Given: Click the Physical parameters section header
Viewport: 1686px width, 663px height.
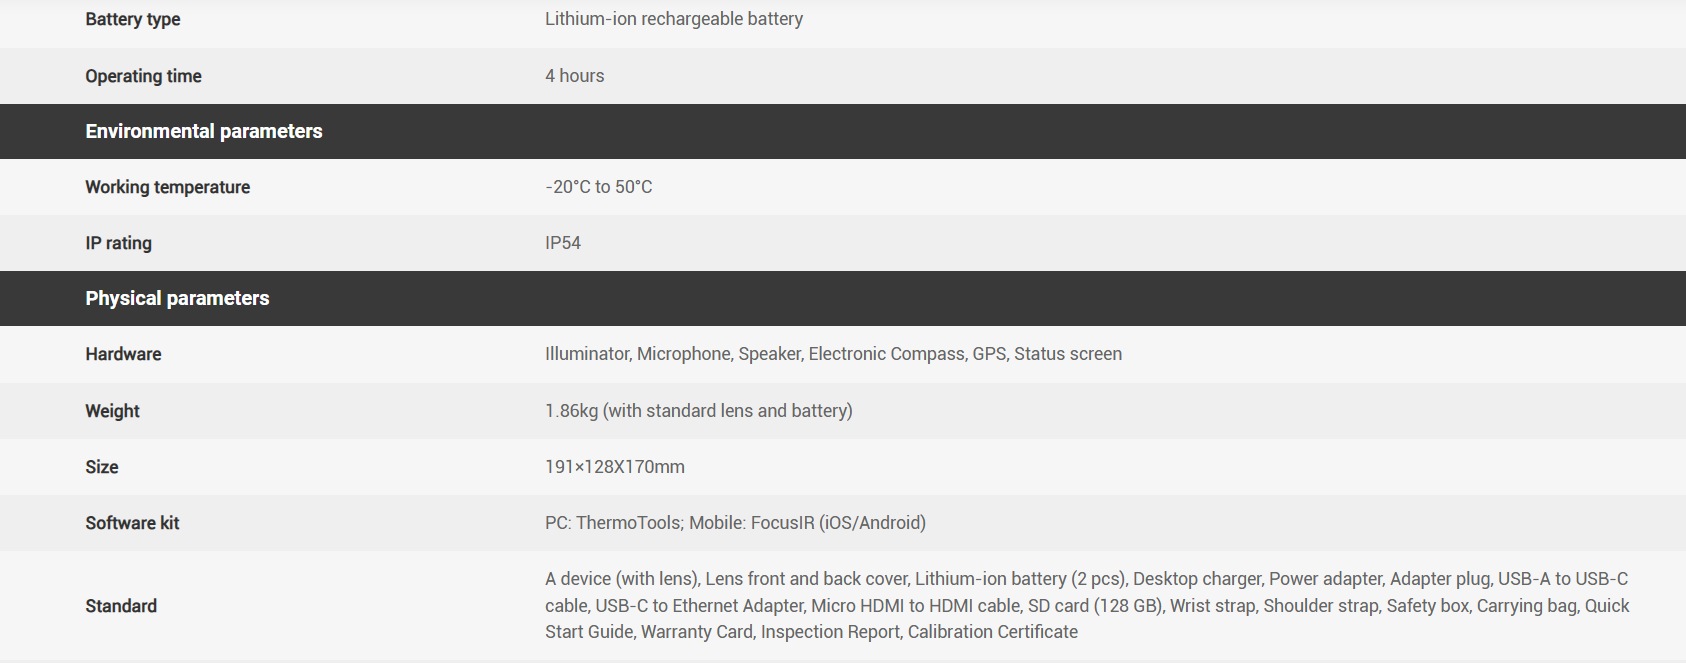Looking at the screenshot, I should point(177,298).
